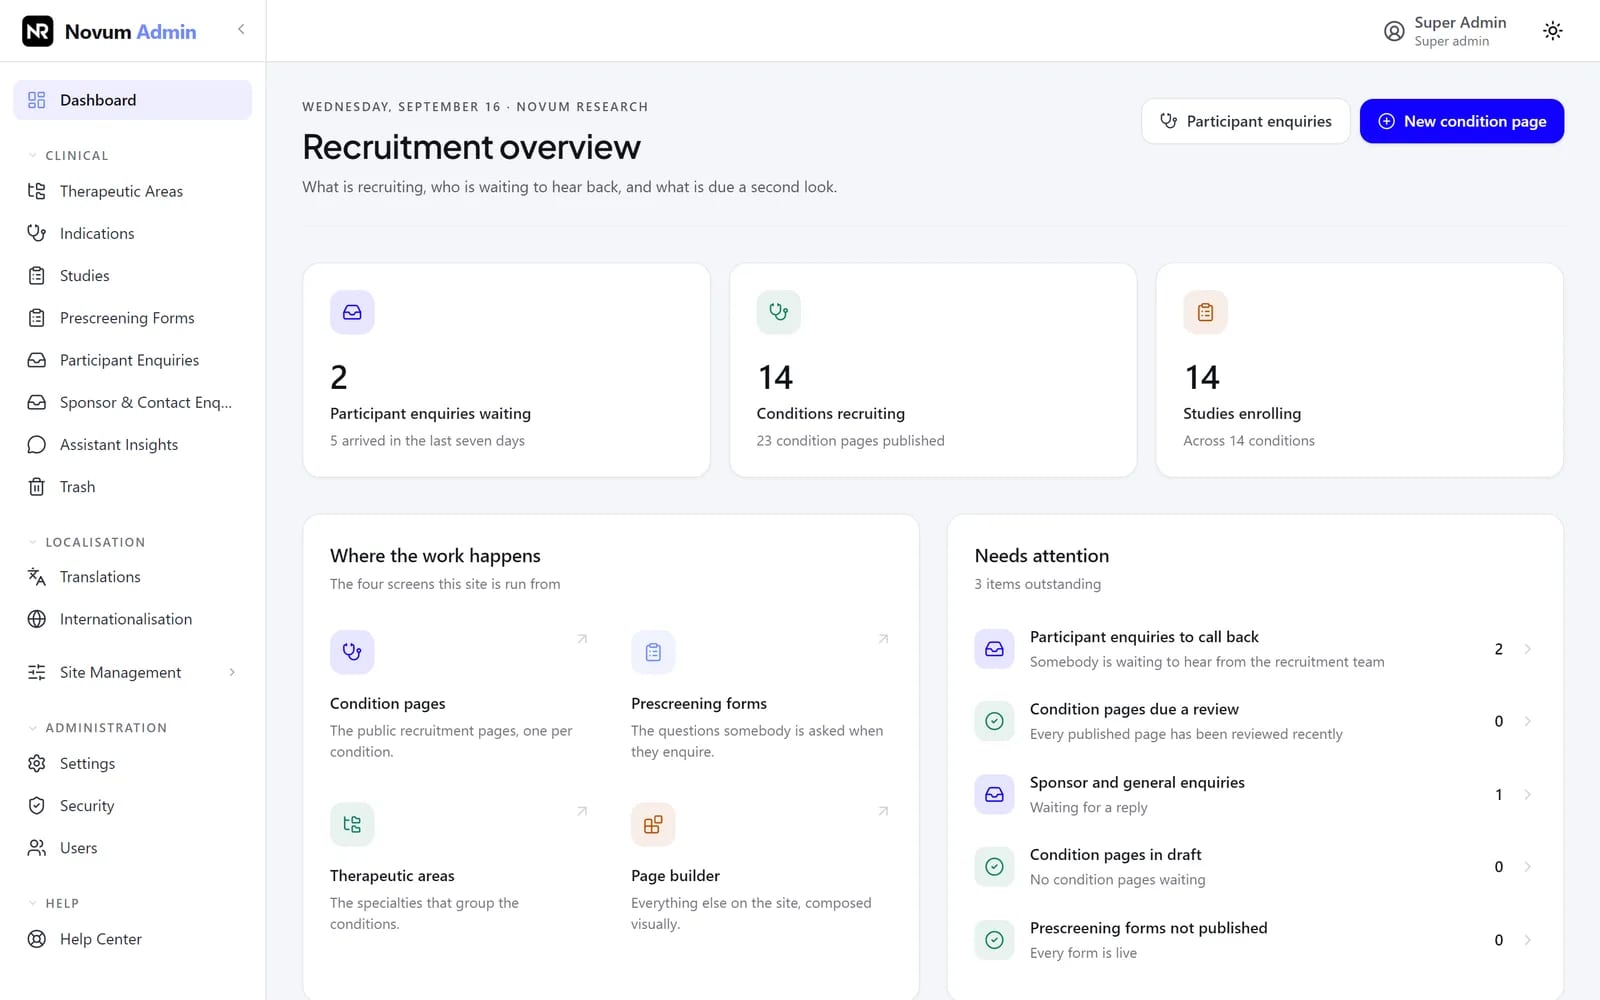1600x1000 pixels.
Task: Click the inbox icon on enquiries waiting card
Action: pos(352,312)
